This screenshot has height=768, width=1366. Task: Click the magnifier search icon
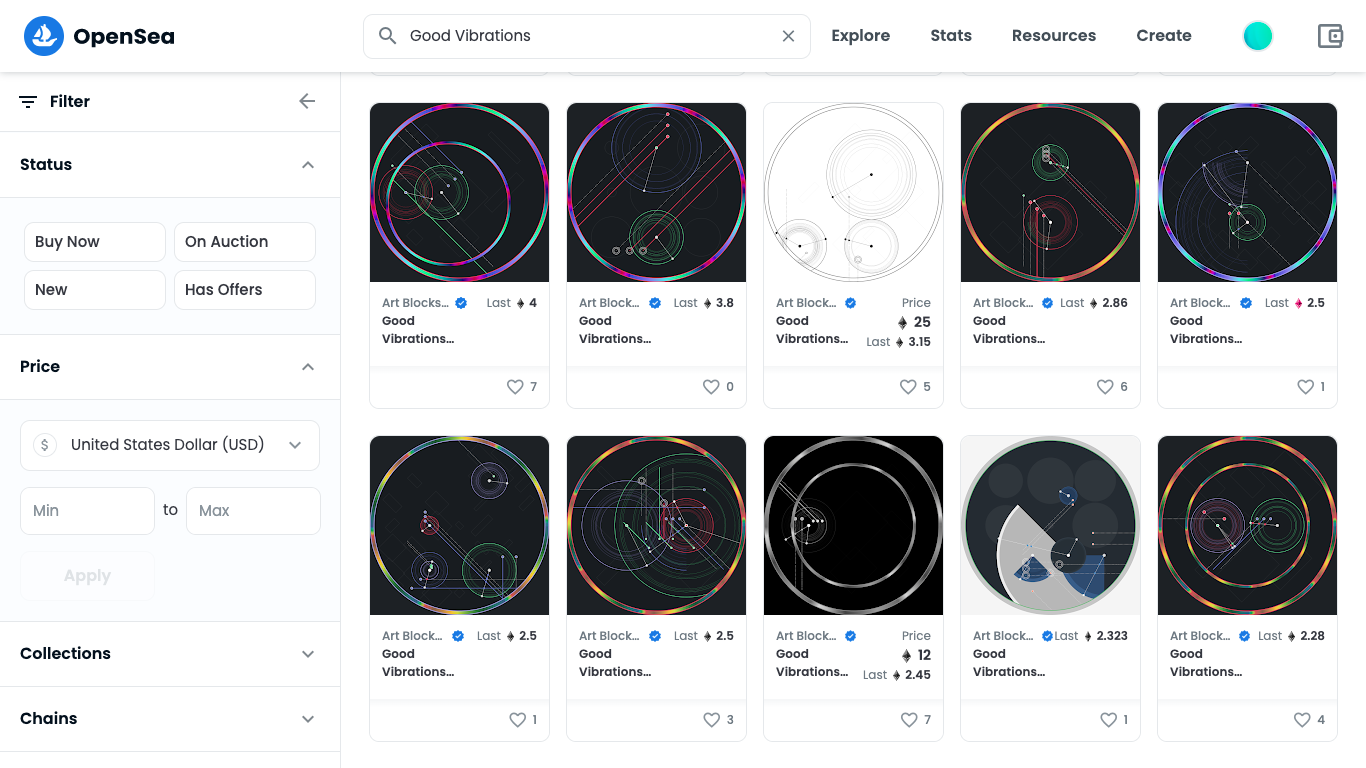388,36
